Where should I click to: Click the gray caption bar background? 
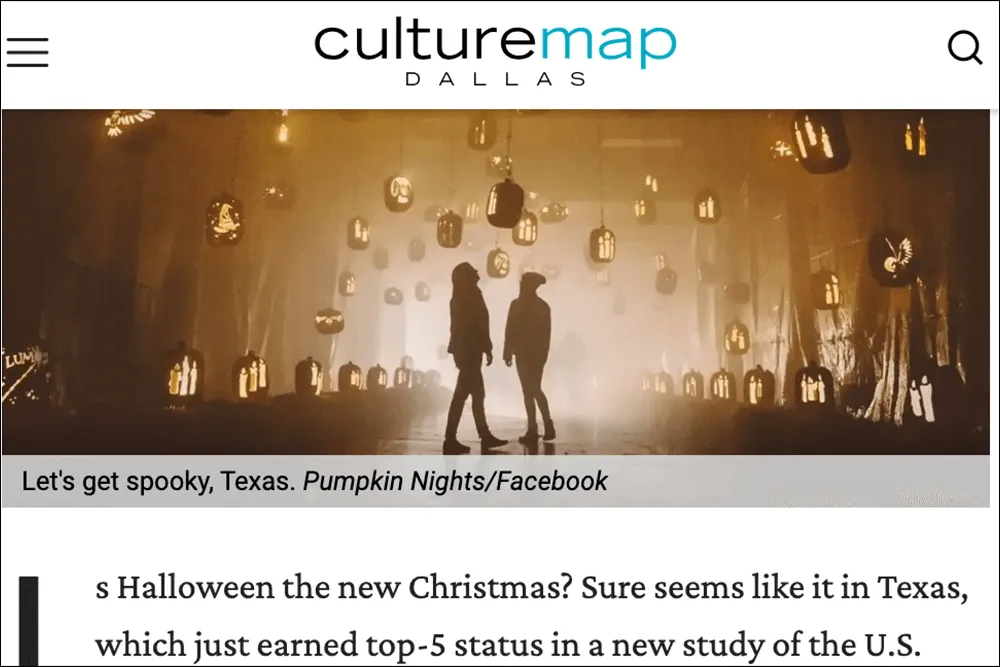(797, 481)
